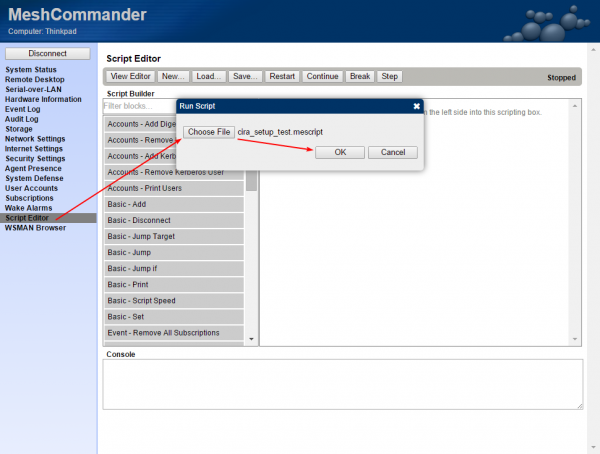The image size is (600, 454).
Task: Click the New... toolbar button
Action: [173, 76]
